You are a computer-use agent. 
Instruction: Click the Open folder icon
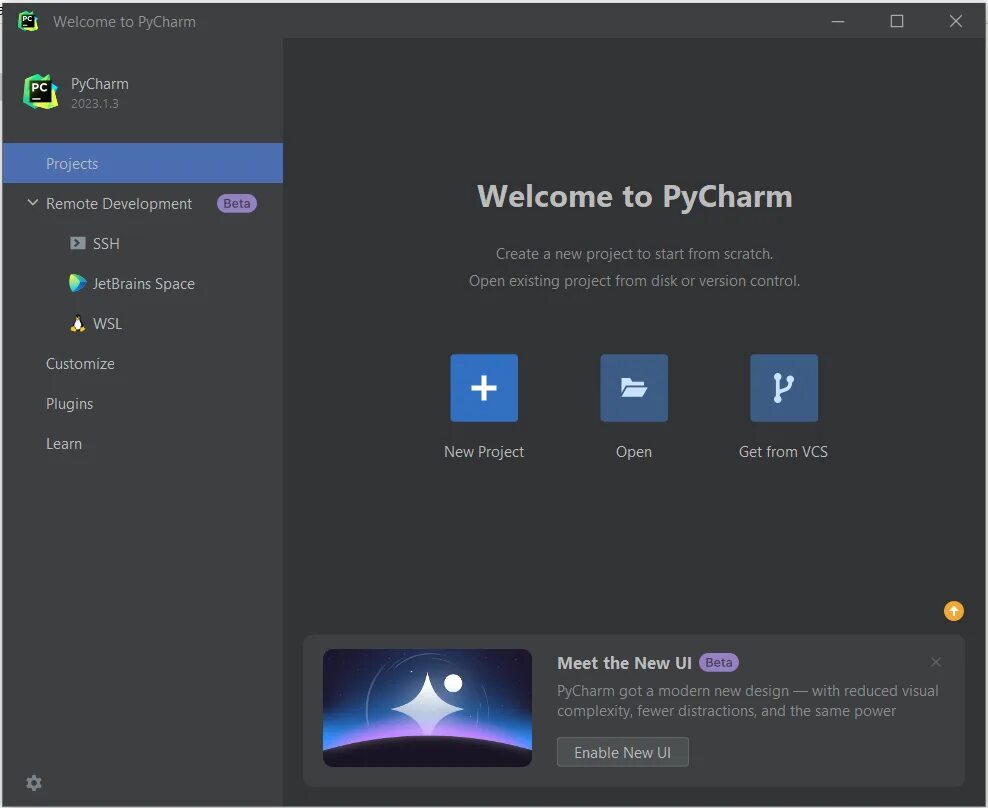(634, 388)
